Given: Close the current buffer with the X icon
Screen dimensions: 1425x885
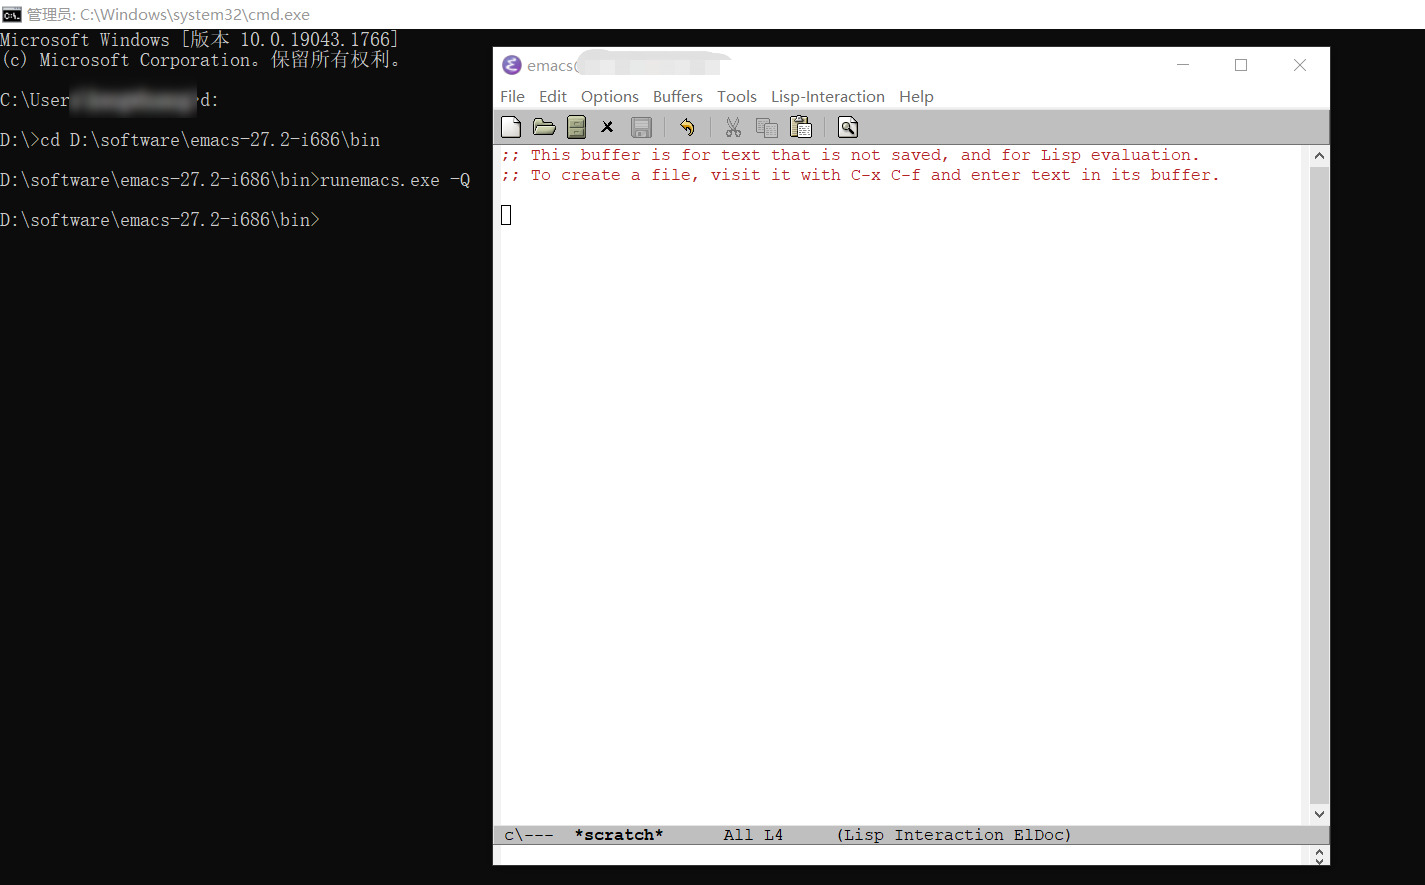Looking at the screenshot, I should (608, 127).
